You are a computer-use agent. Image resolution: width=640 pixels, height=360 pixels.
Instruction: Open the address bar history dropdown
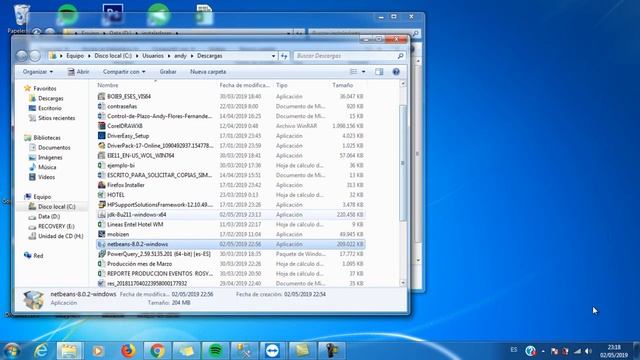tap(273, 56)
